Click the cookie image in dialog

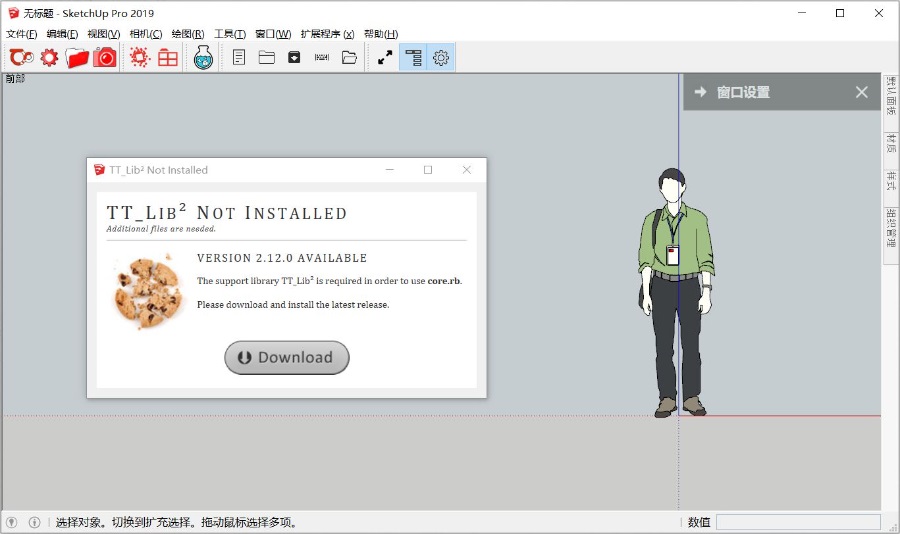click(x=149, y=292)
